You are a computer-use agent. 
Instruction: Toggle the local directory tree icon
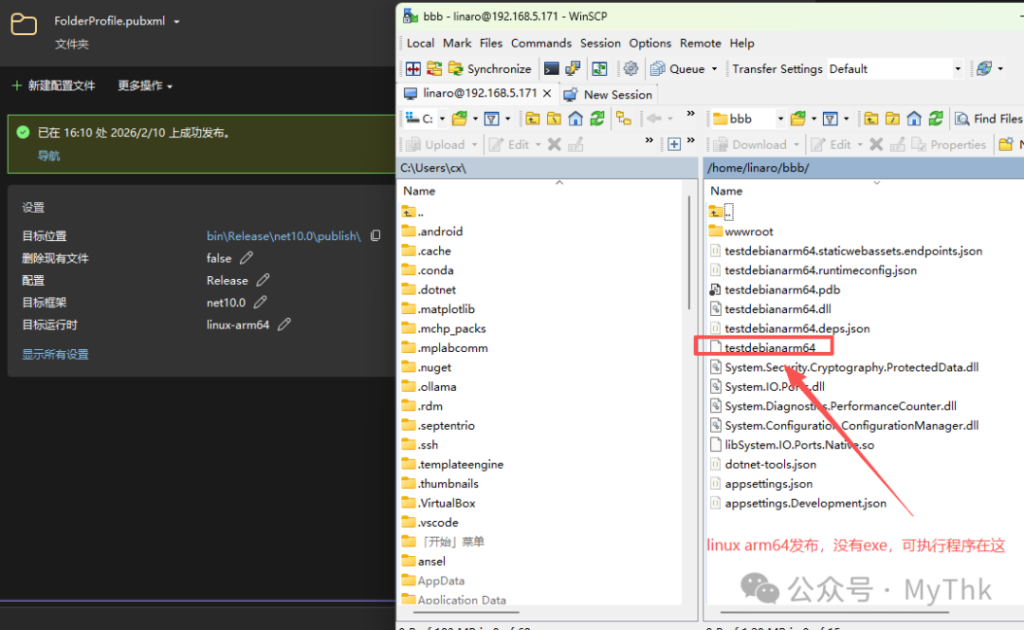tap(624, 119)
